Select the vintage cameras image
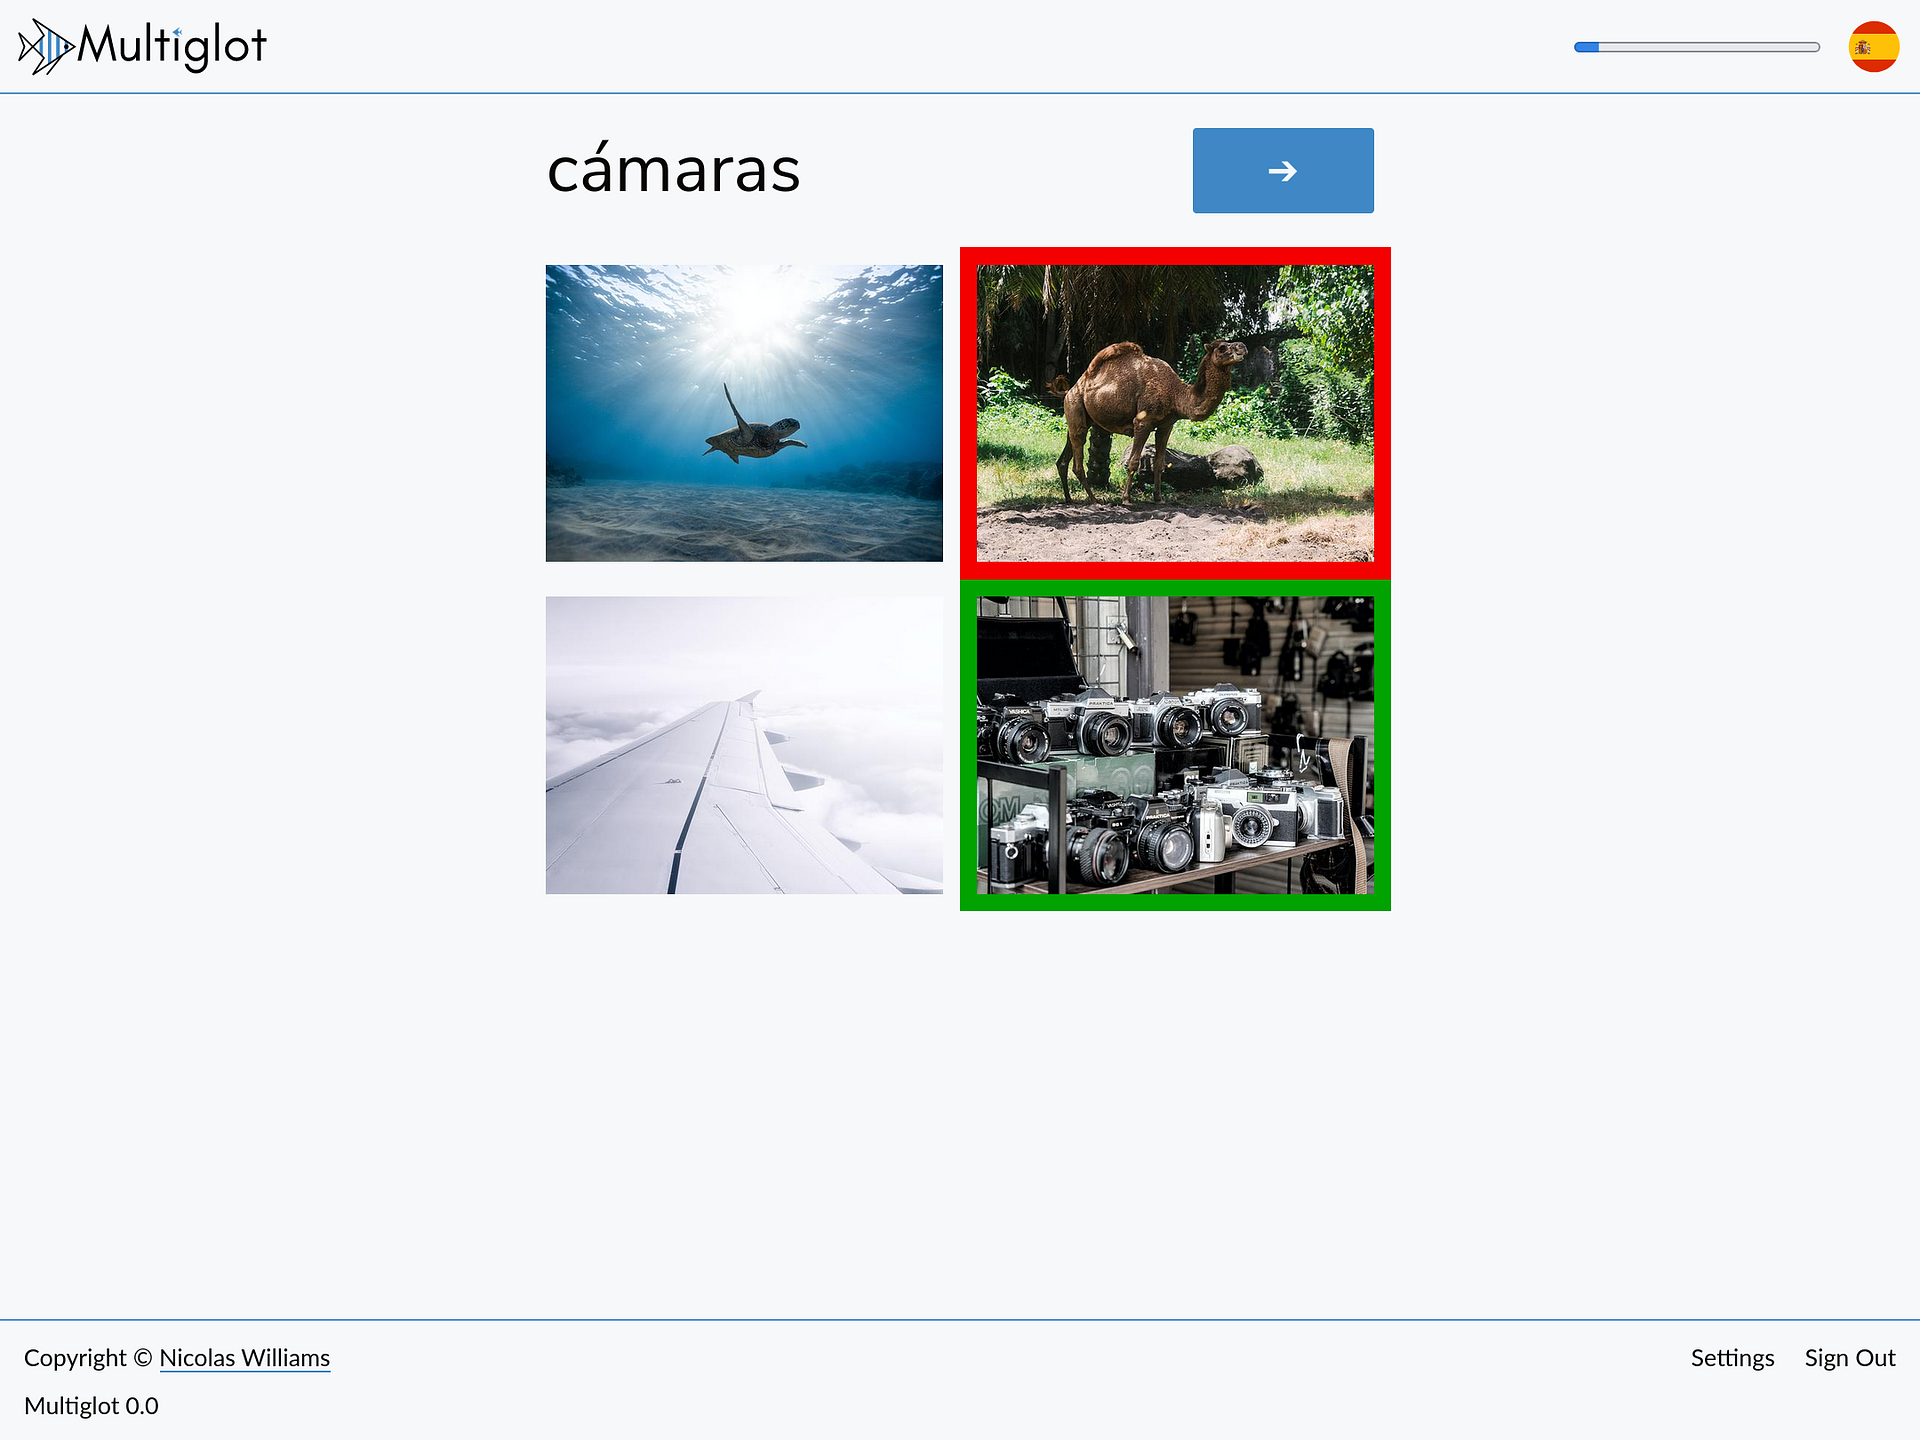The width and height of the screenshot is (1920, 1440). click(1175, 745)
